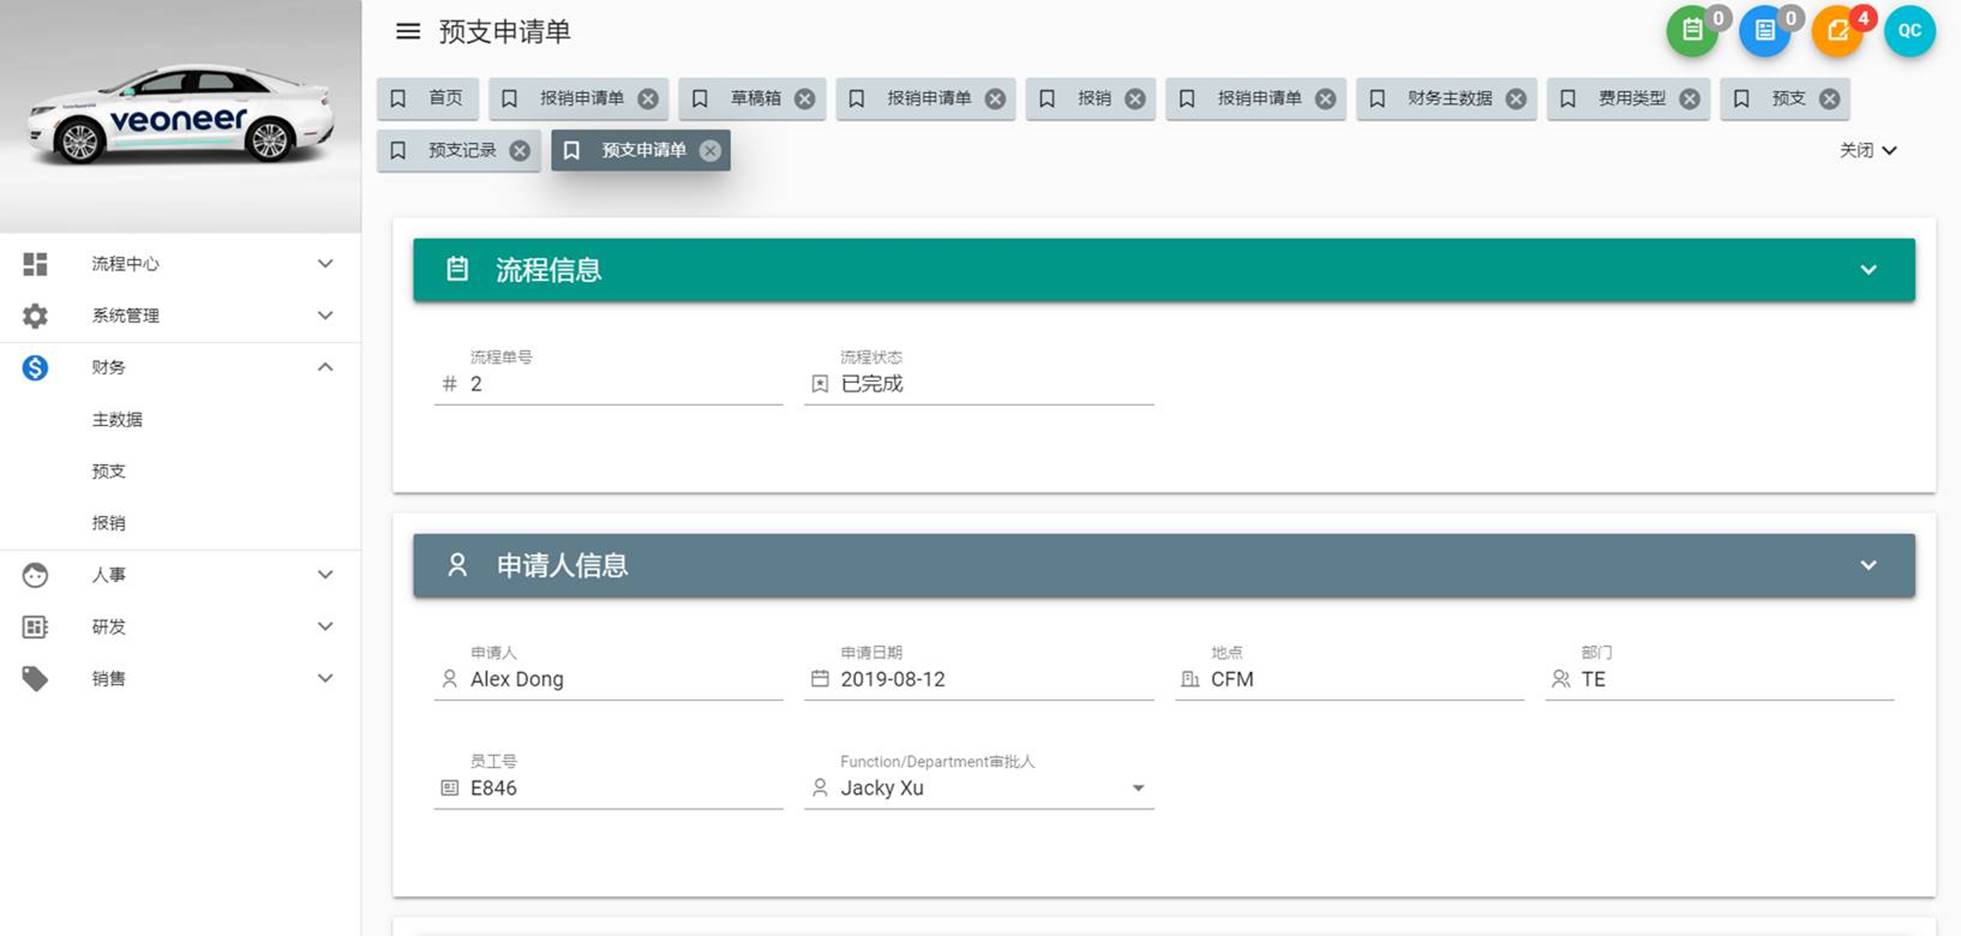The image size is (1961, 936).
Task: Click the green clipboard notification icon
Action: pos(1692,31)
